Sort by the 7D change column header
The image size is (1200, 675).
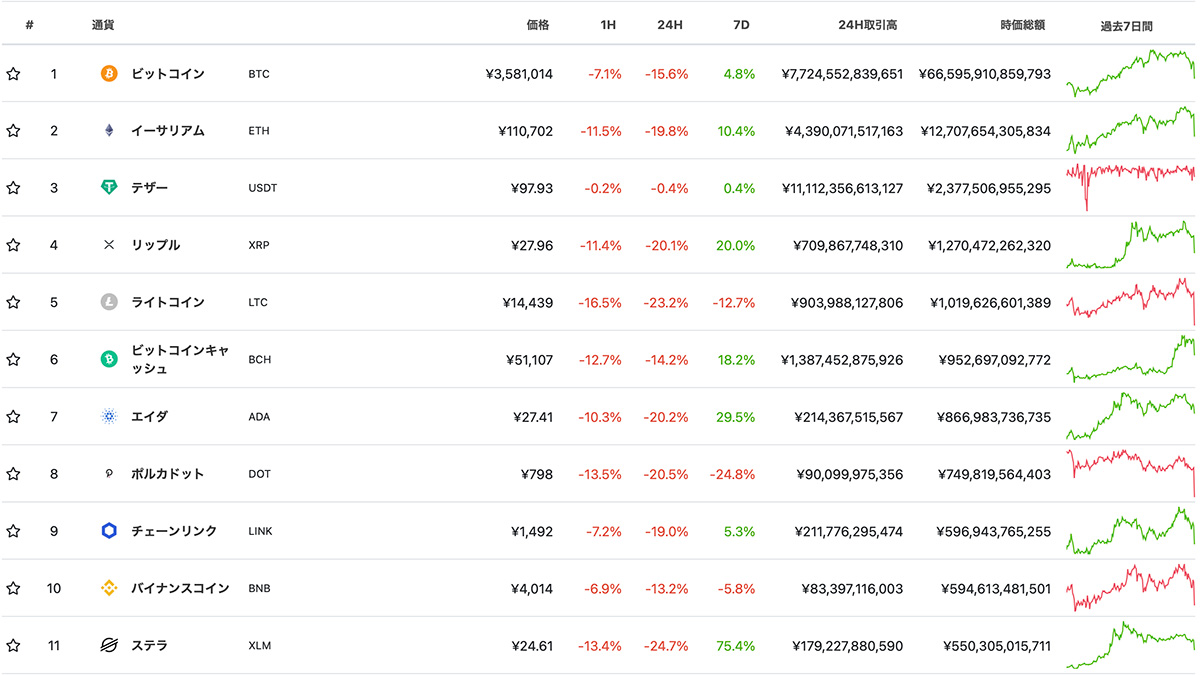(741, 25)
